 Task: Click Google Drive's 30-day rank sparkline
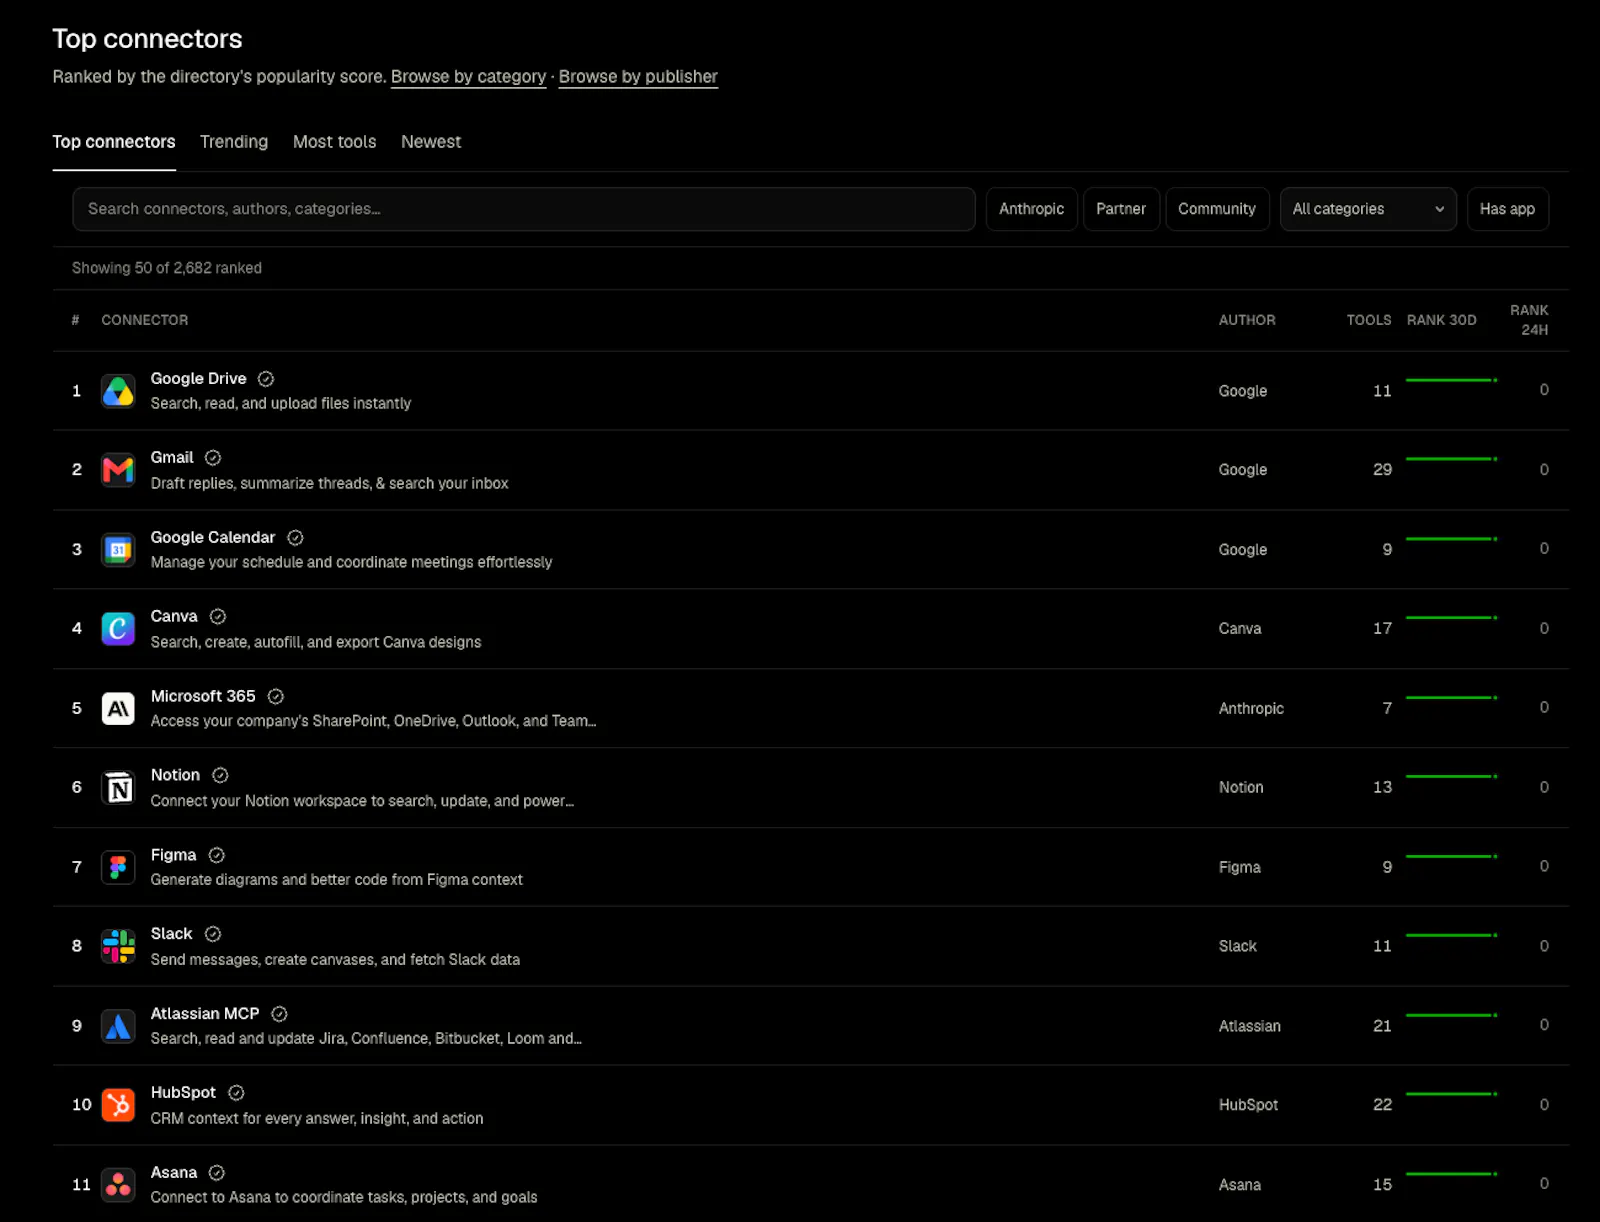[x=1451, y=380]
